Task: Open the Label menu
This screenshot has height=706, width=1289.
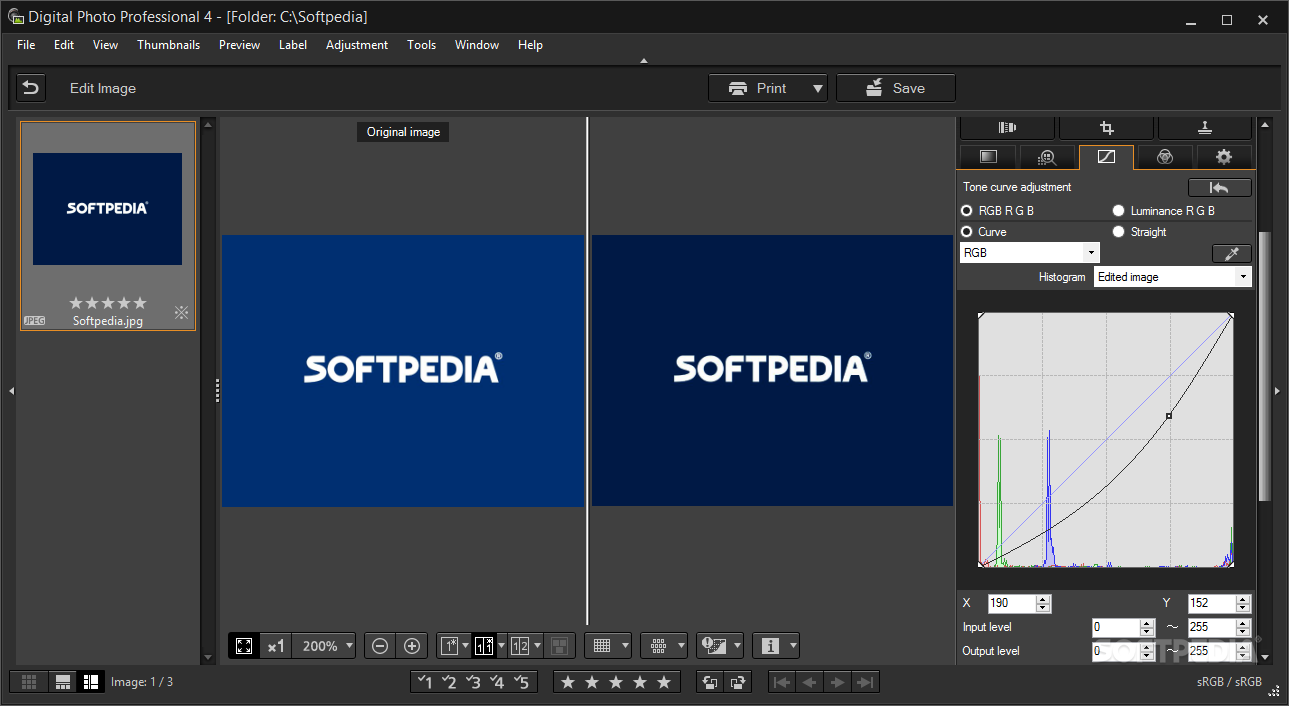Action: coord(293,45)
